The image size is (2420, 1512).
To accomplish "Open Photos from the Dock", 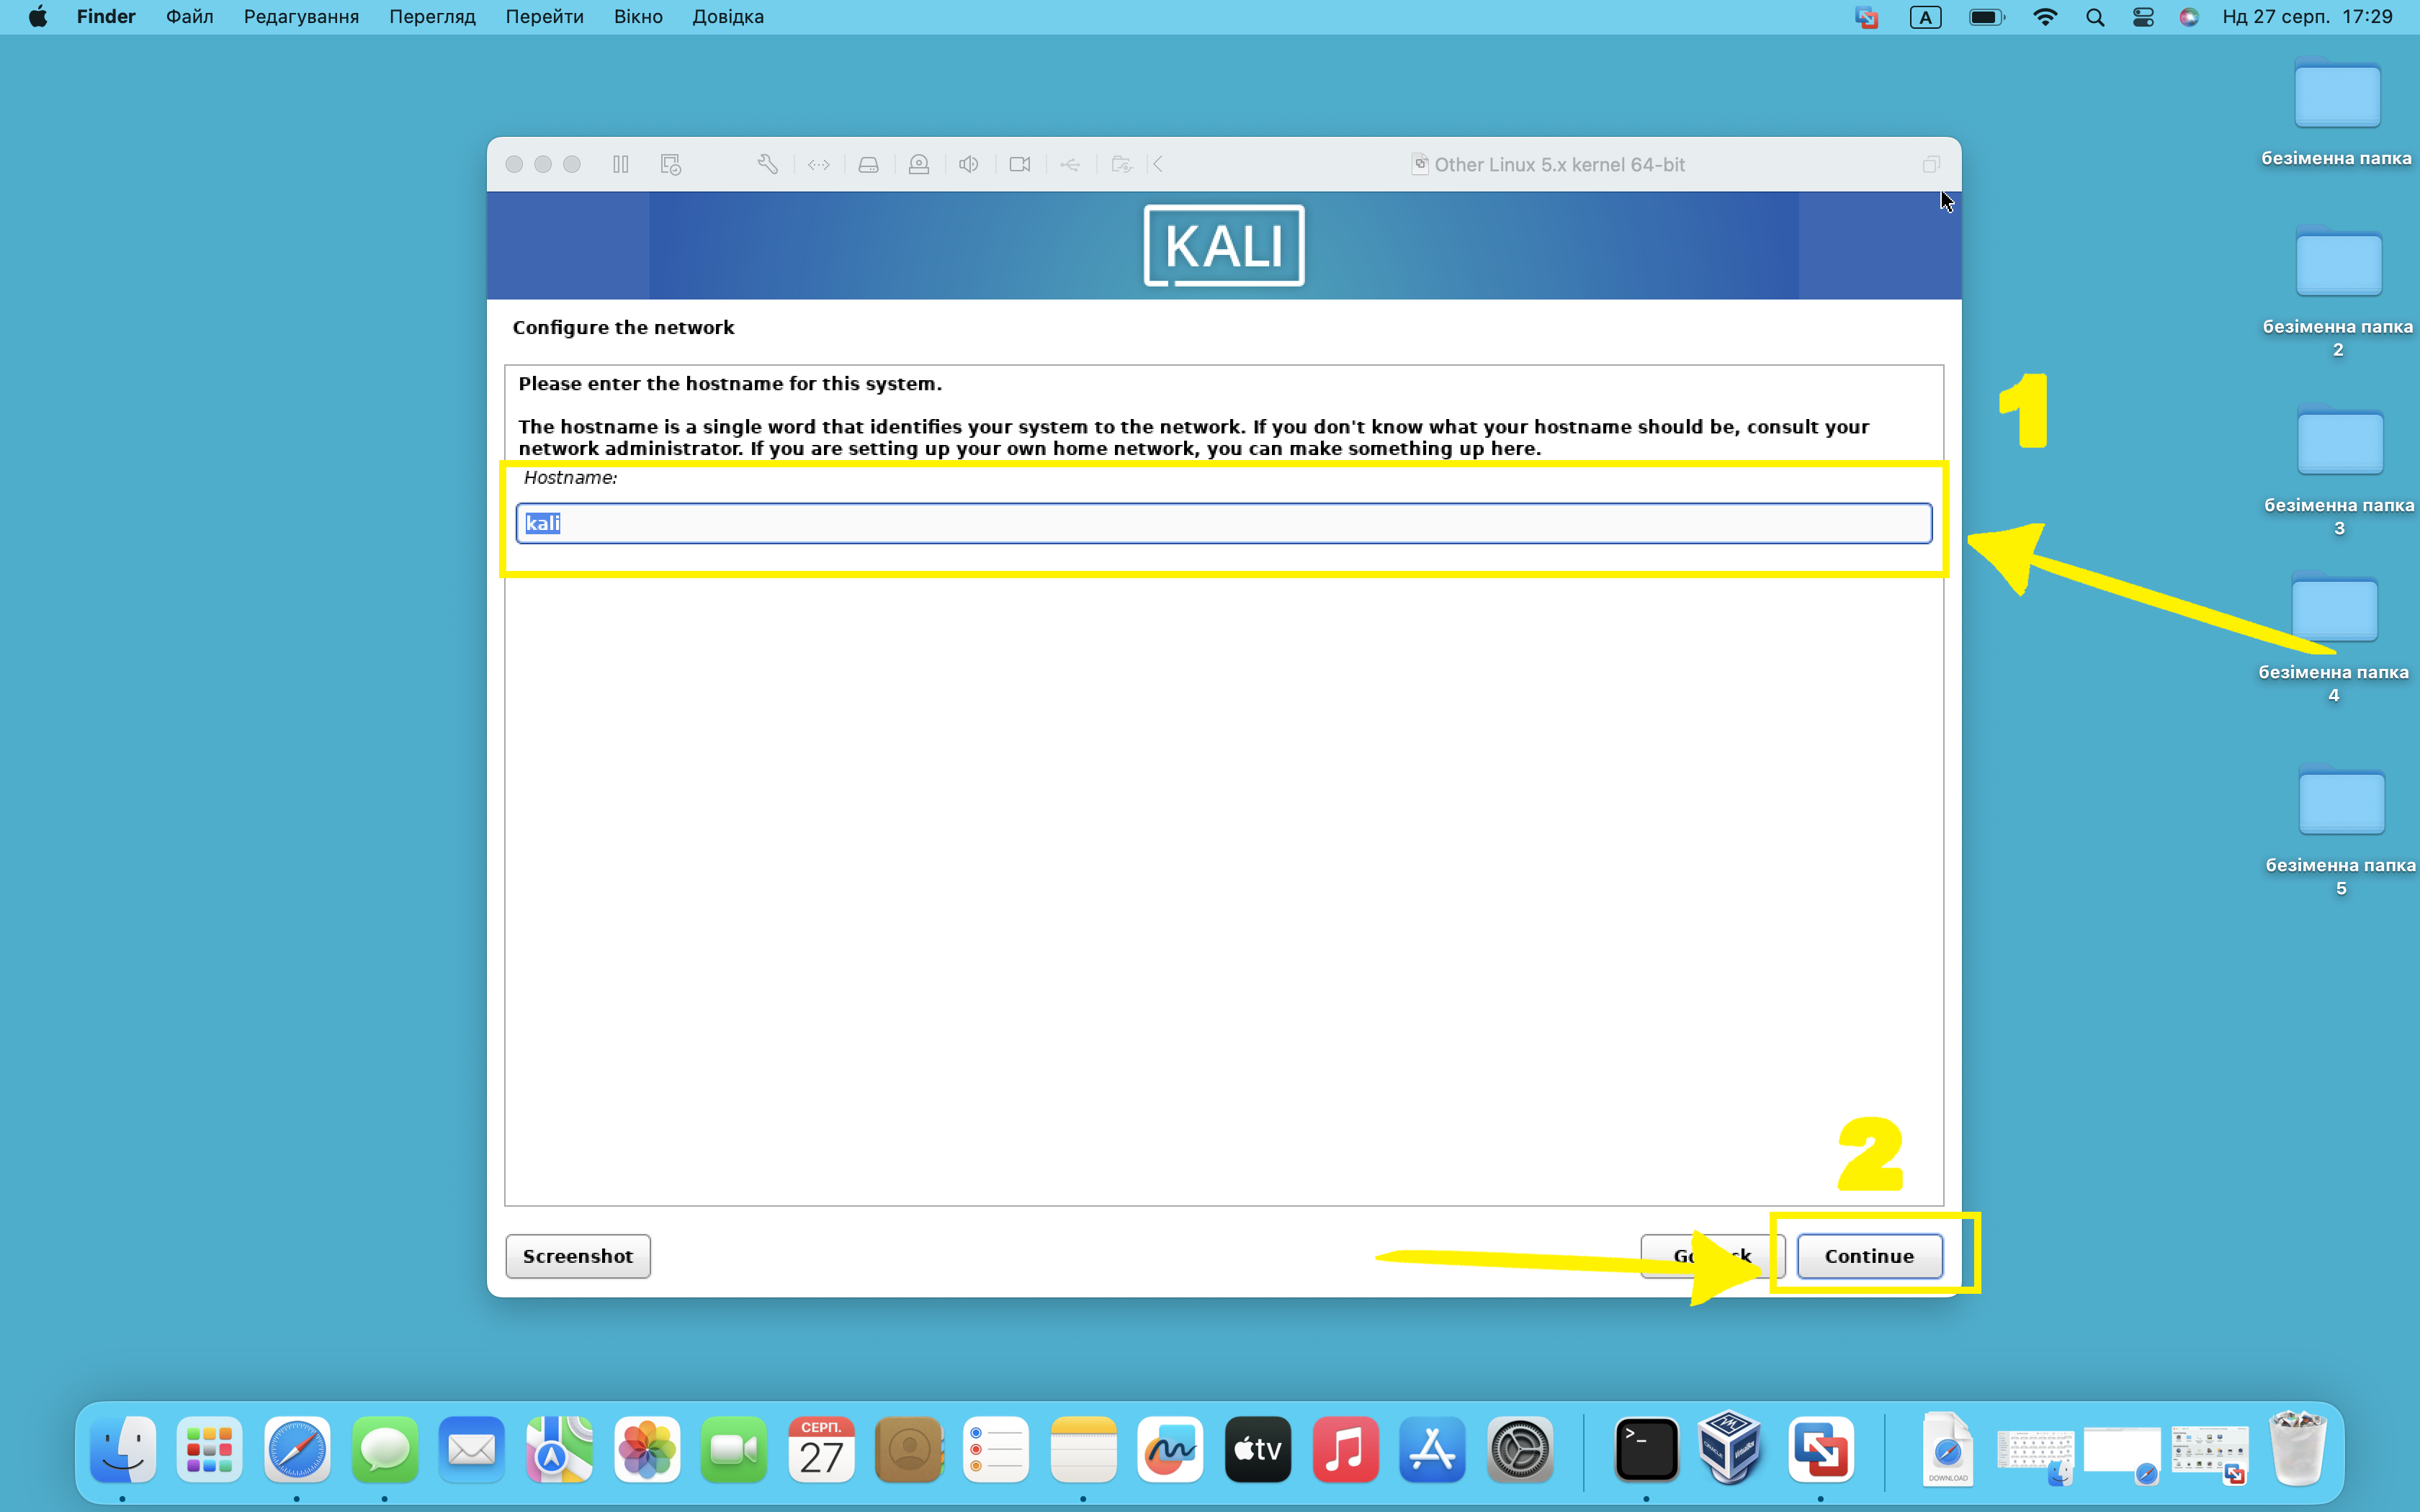I will pyautogui.click(x=647, y=1449).
